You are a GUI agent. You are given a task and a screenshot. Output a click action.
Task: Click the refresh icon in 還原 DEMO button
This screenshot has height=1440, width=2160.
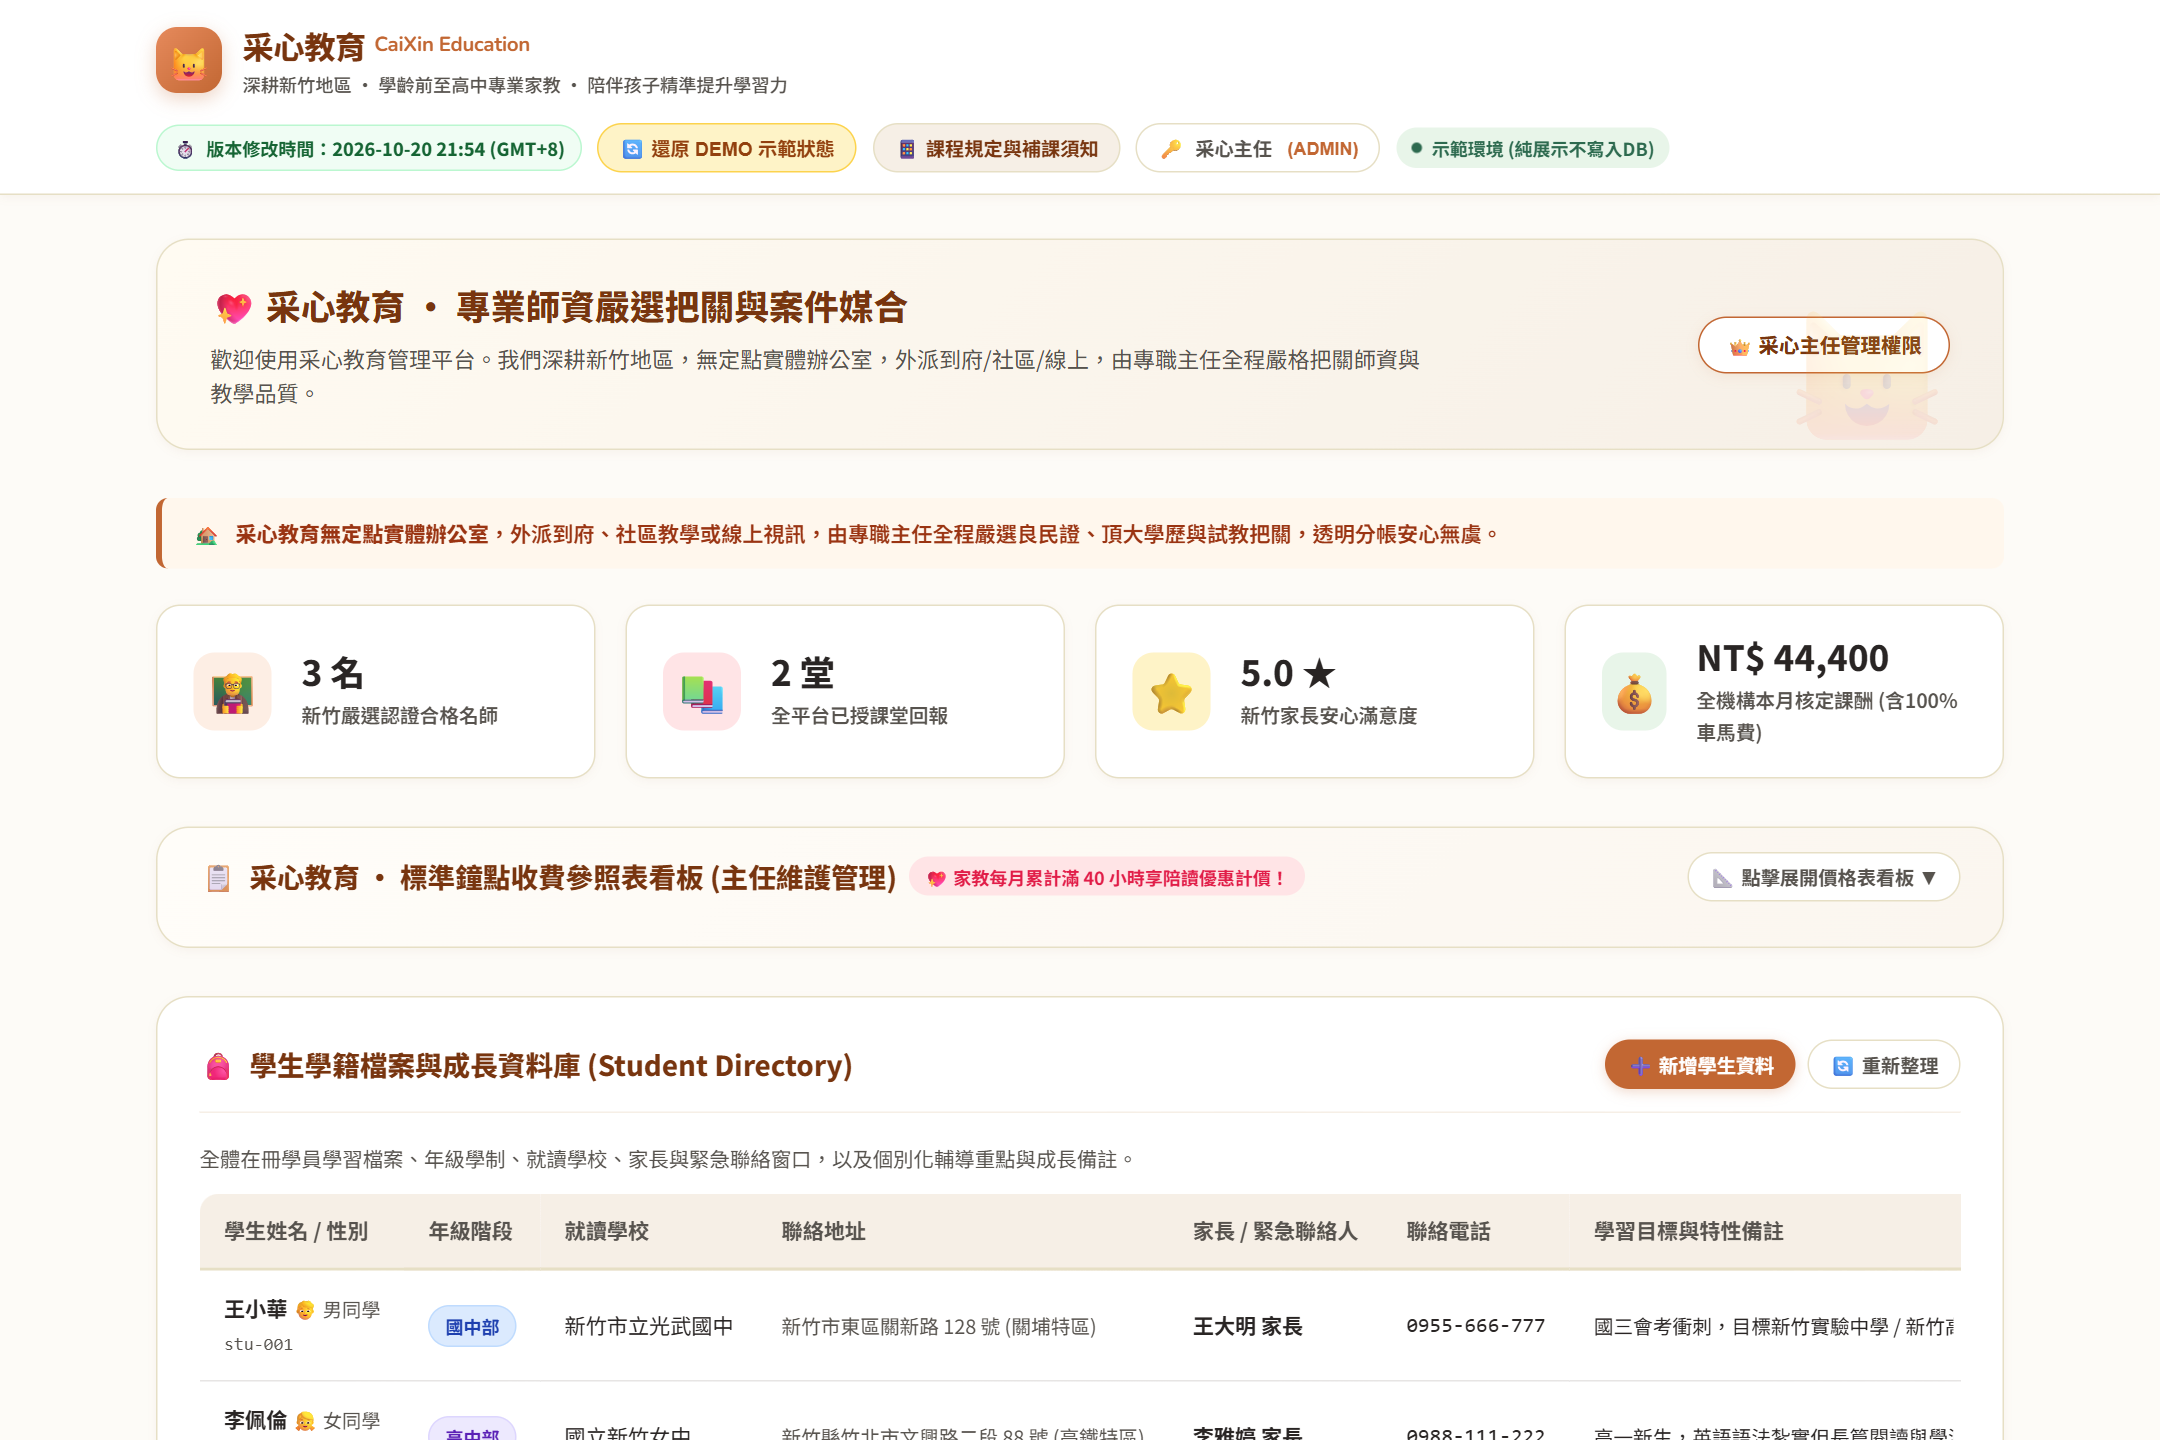[632, 149]
